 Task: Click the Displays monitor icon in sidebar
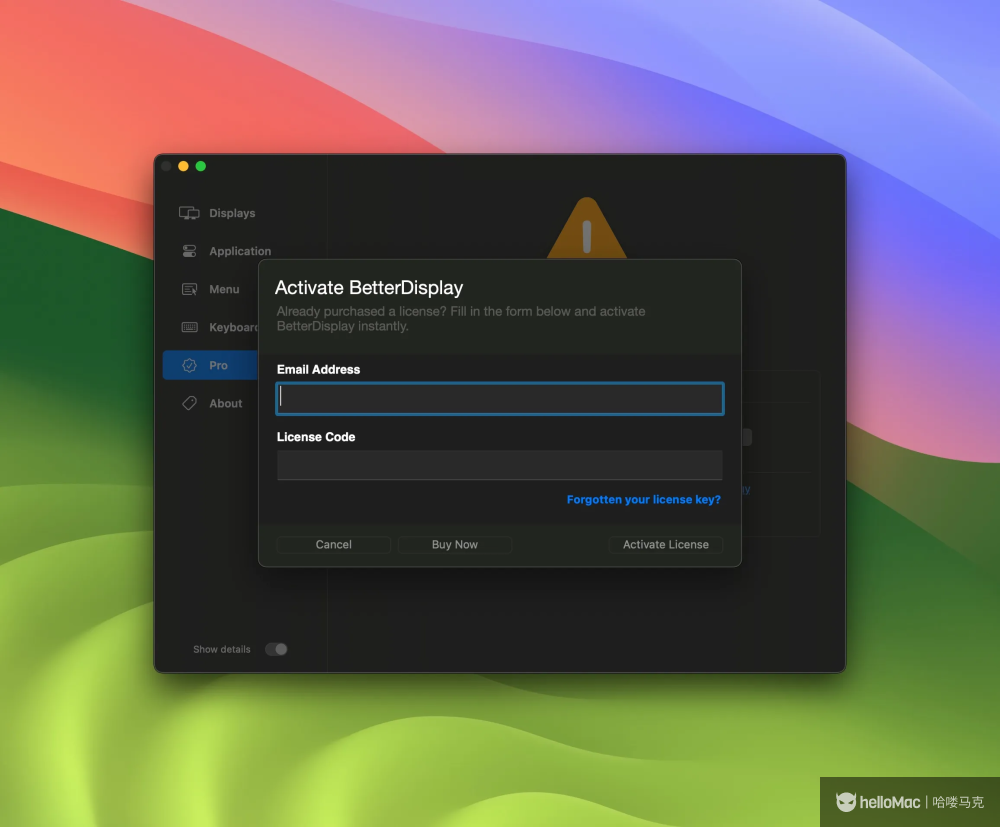189,213
